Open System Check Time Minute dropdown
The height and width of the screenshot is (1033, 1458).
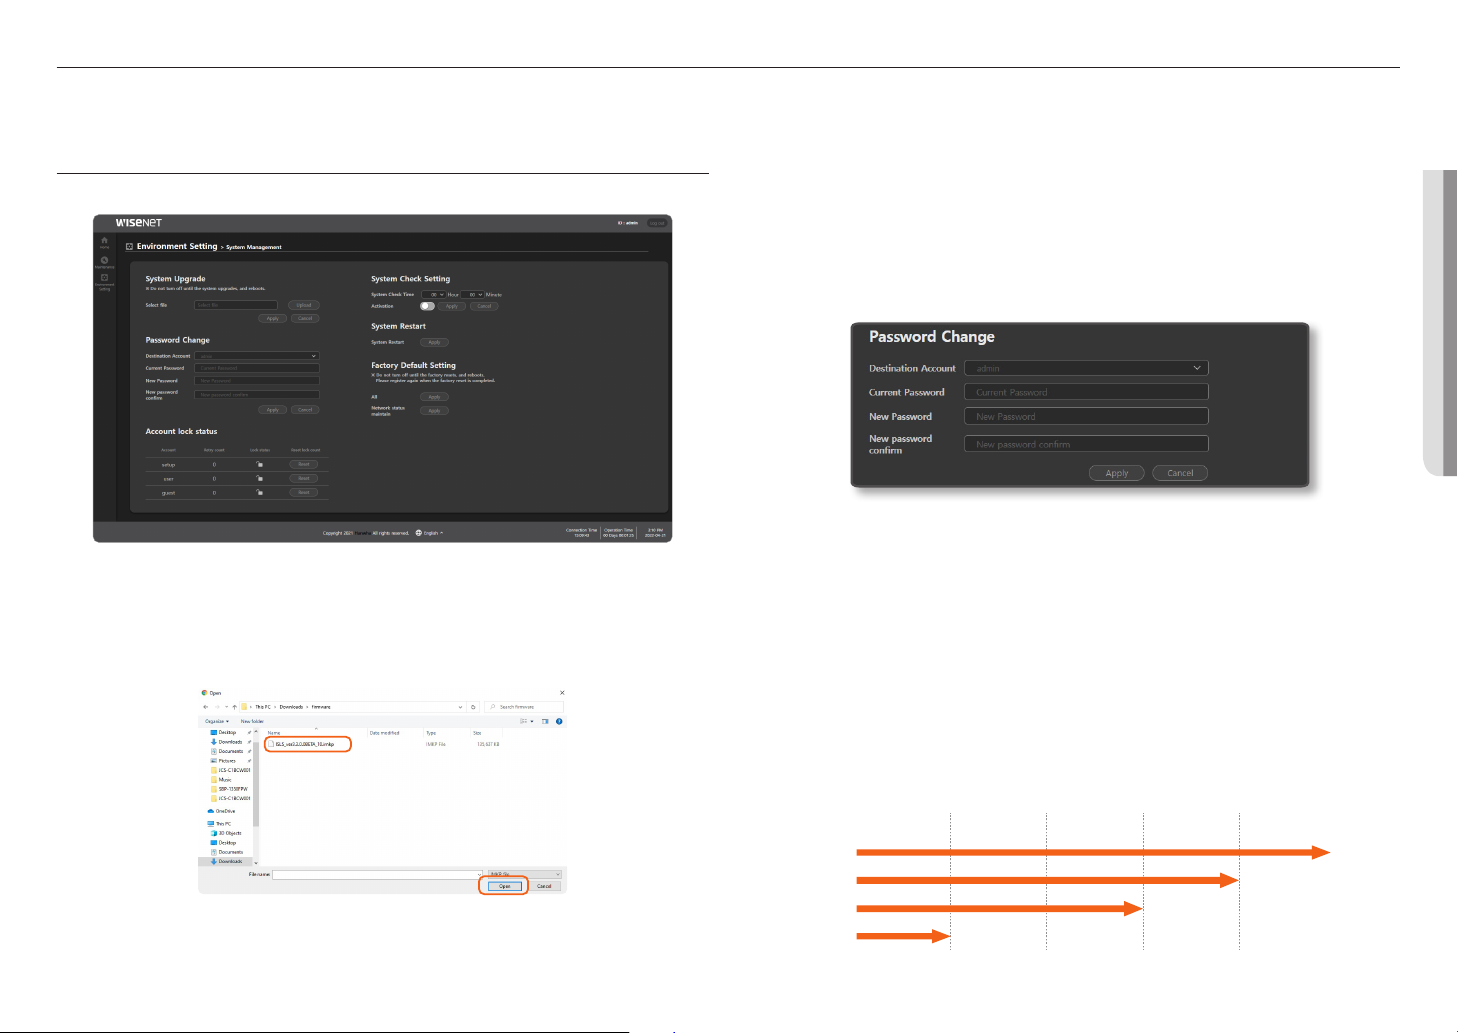472,295
